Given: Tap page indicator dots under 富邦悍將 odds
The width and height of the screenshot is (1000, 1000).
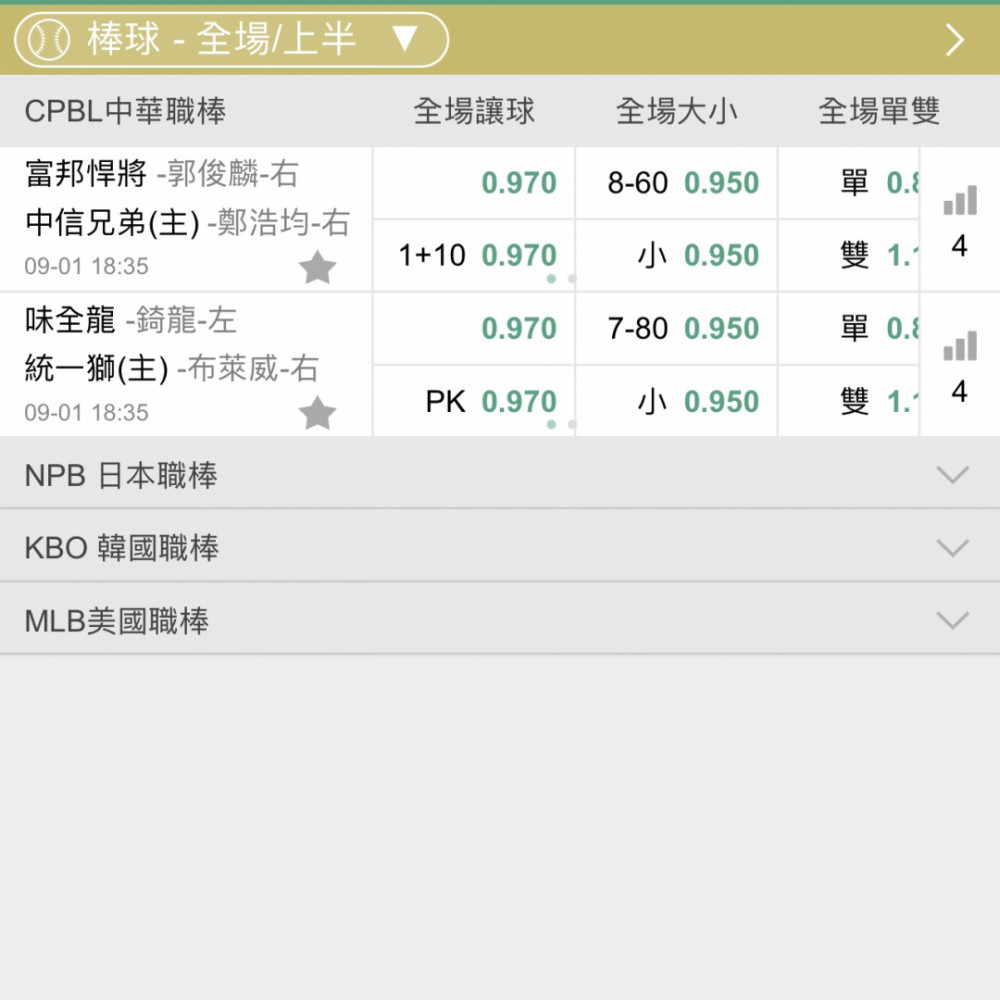Looking at the screenshot, I should point(562,279).
